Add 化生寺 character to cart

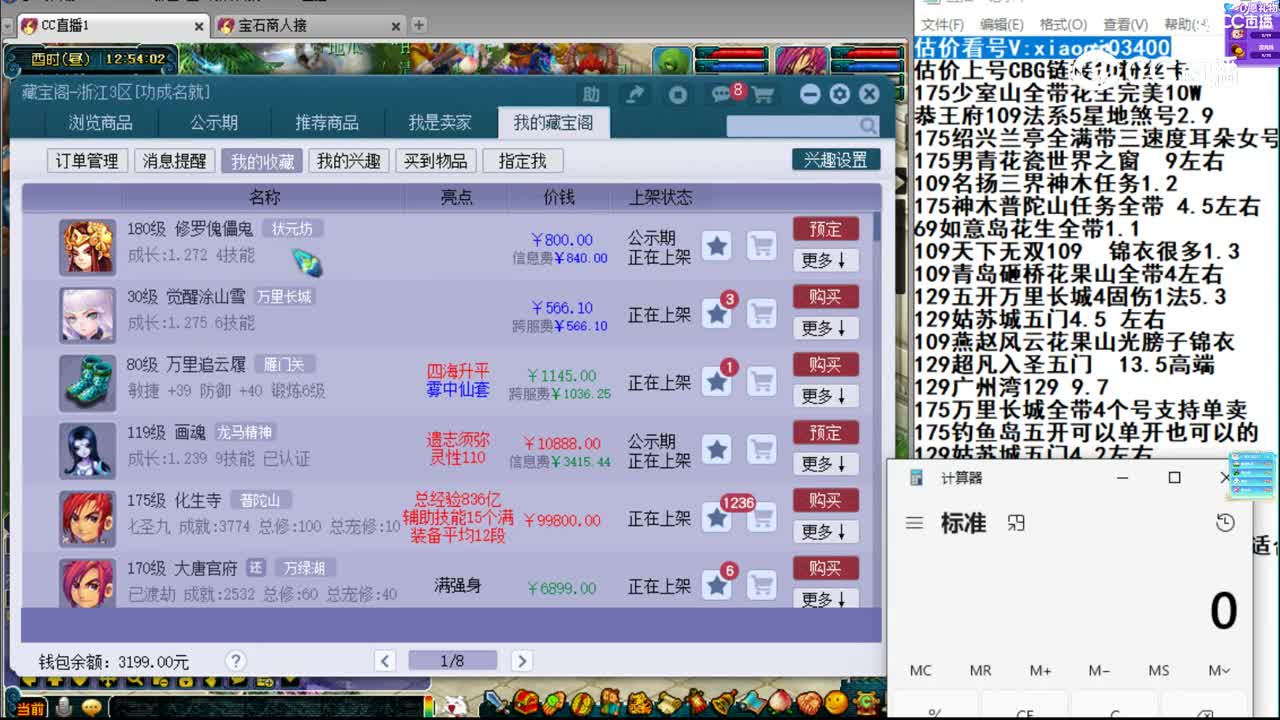pyautogui.click(x=762, y=517)
